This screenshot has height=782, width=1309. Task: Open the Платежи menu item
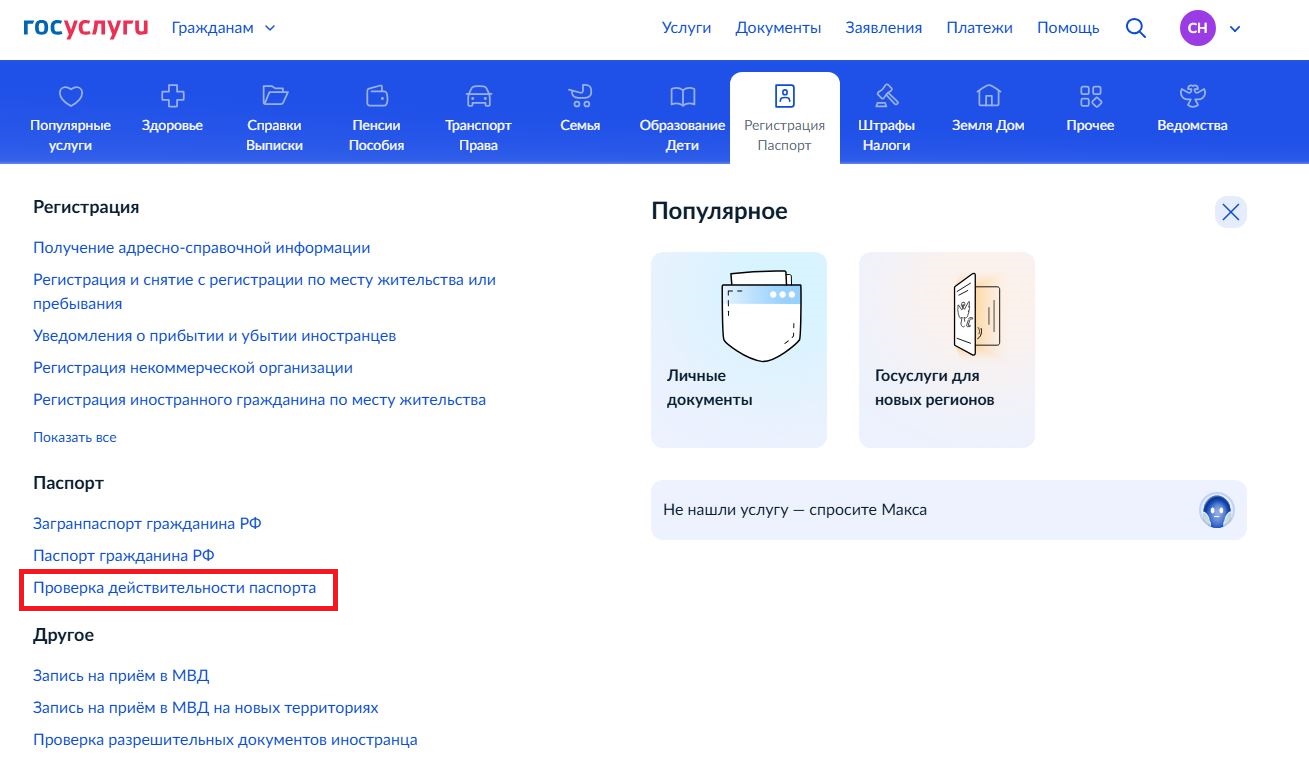979,28
